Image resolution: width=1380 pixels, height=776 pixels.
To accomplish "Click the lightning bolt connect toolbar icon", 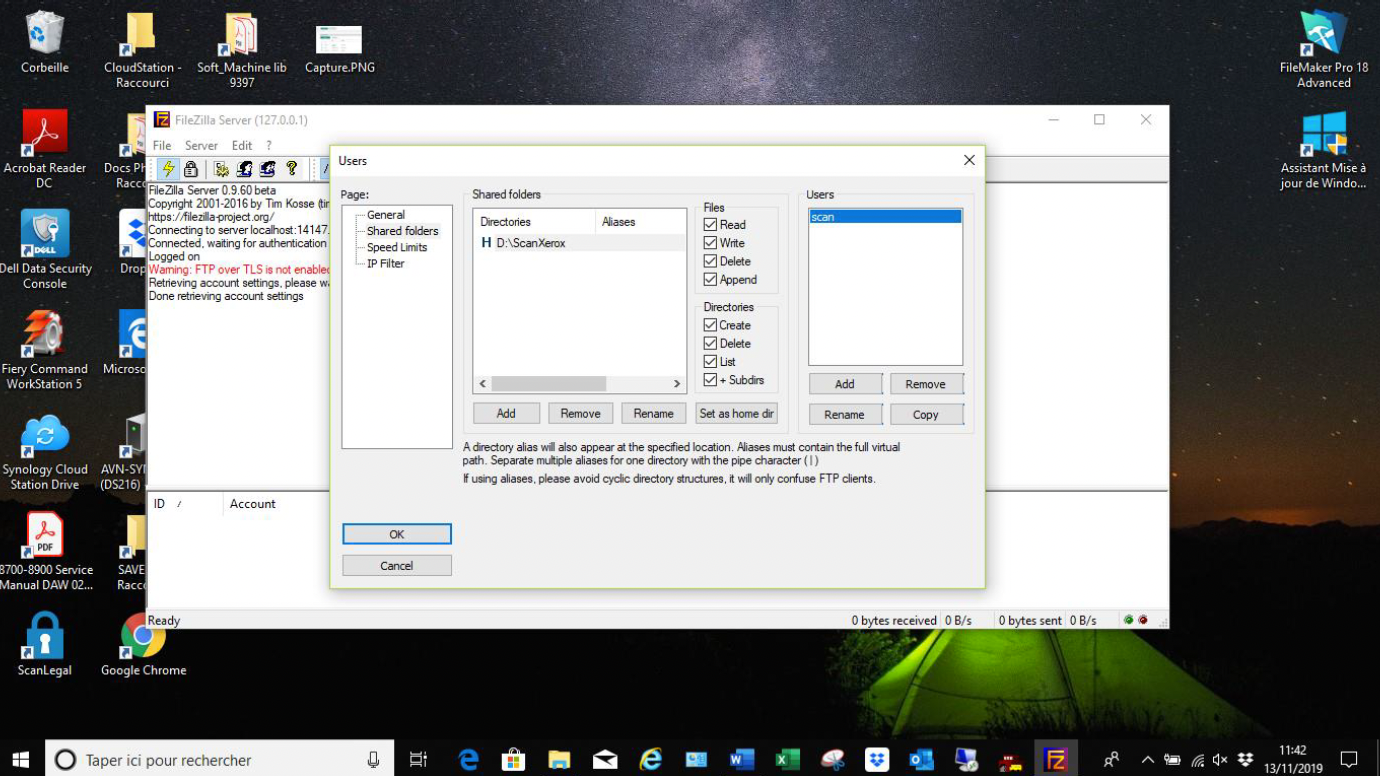I will (168, 169).
